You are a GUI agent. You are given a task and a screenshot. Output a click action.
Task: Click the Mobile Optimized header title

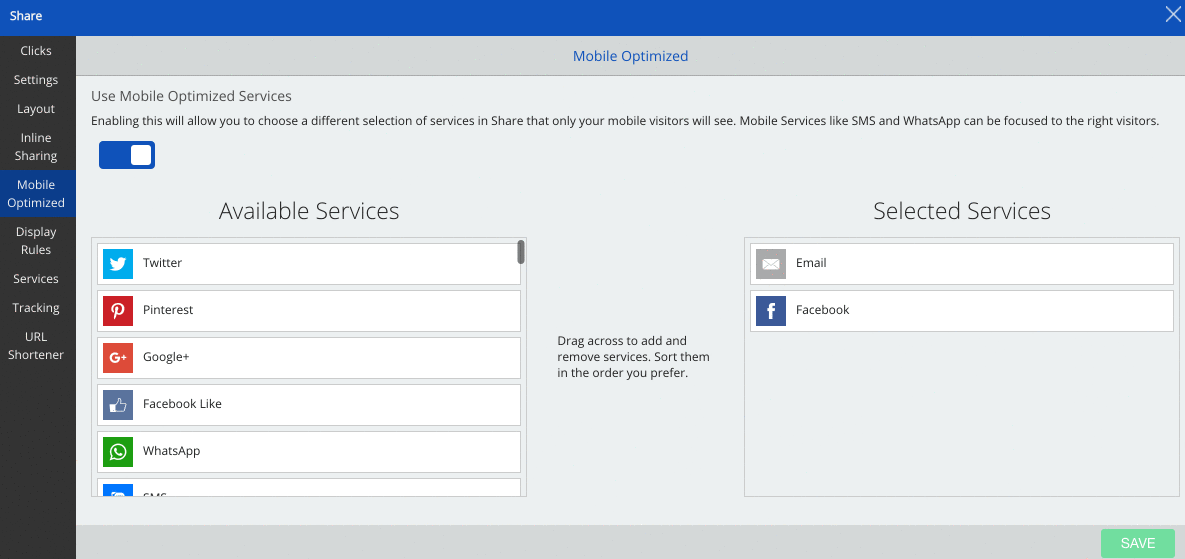pyautogui.click(x=630, y=56)
